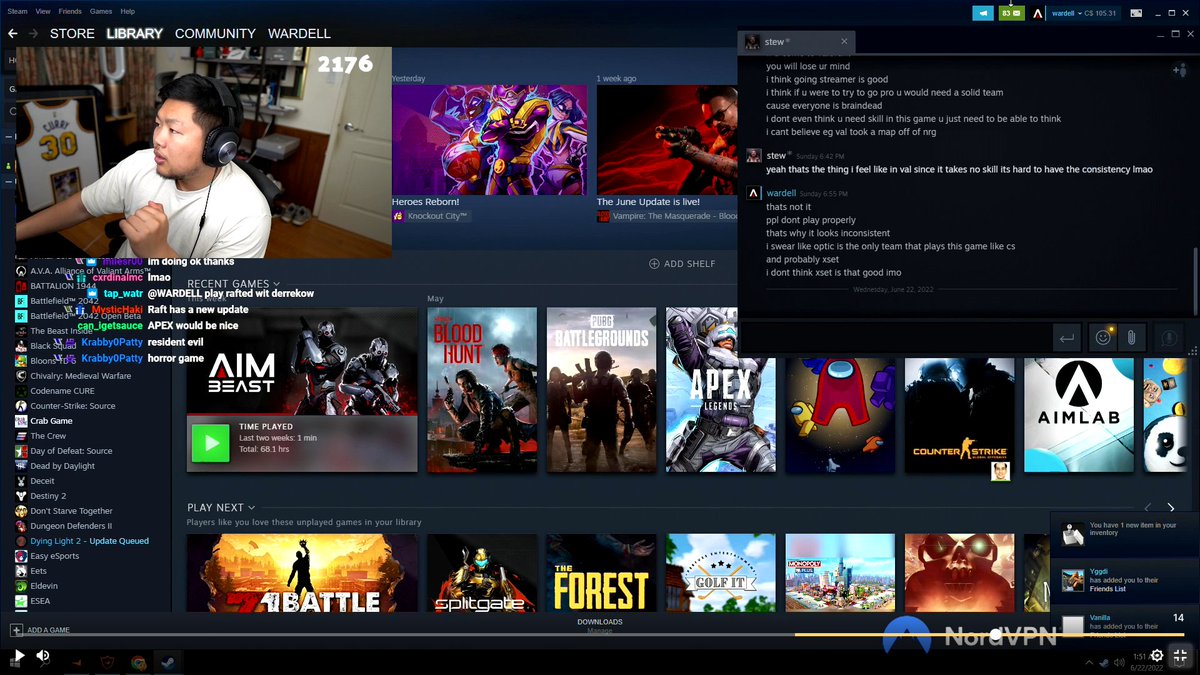
Task: Go to the LIBRARY tab
Action: click(134, 33)
